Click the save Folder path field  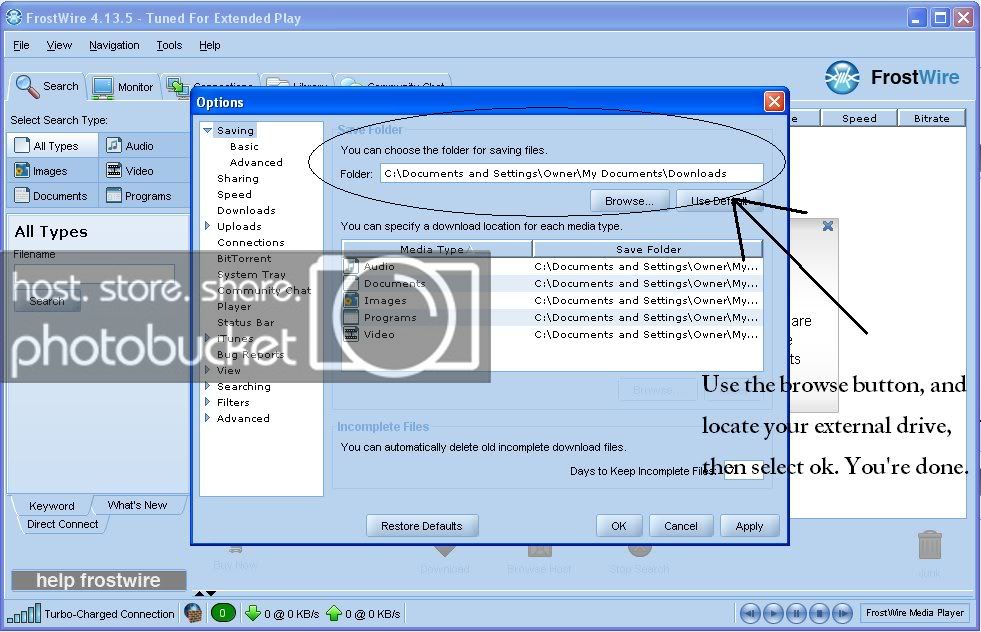[571, 173]
